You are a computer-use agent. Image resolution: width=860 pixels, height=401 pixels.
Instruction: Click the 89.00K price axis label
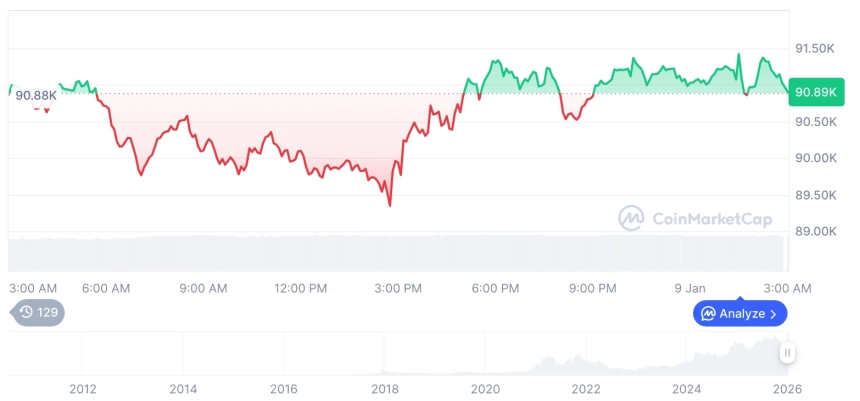pyautogui.click(x=814, y=231)
